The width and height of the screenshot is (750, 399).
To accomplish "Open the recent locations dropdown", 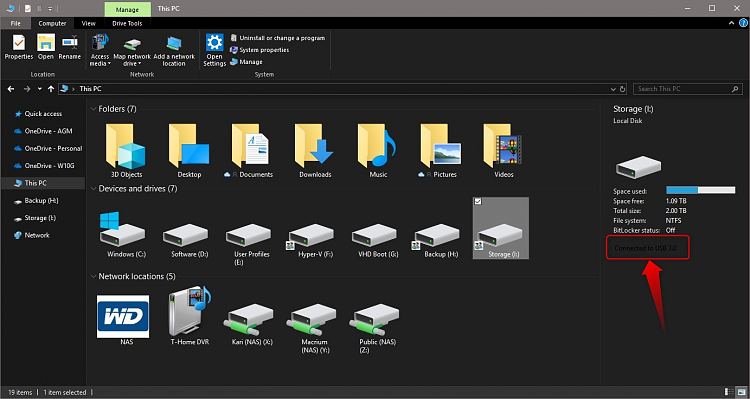I will coord(39,89).
